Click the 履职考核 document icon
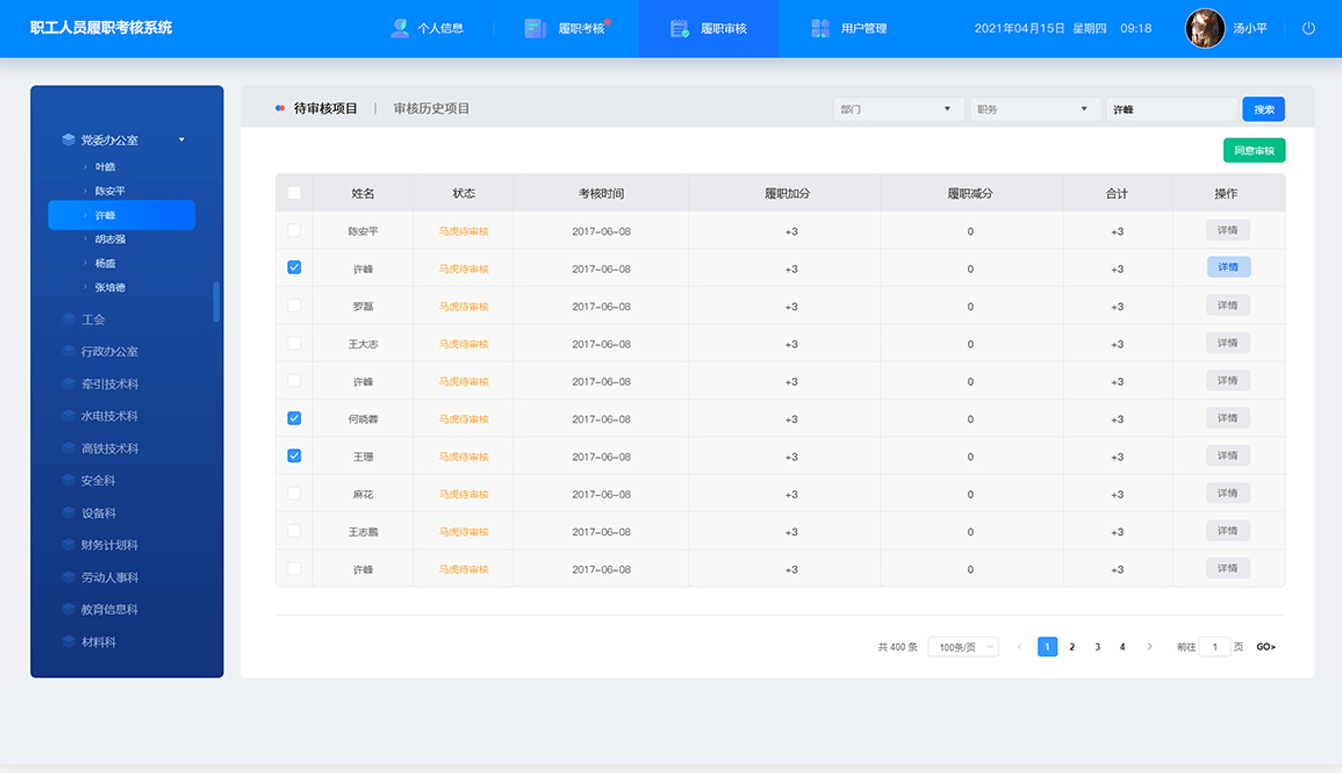Viewport: 1342px width, 773px height. [535, 28]
